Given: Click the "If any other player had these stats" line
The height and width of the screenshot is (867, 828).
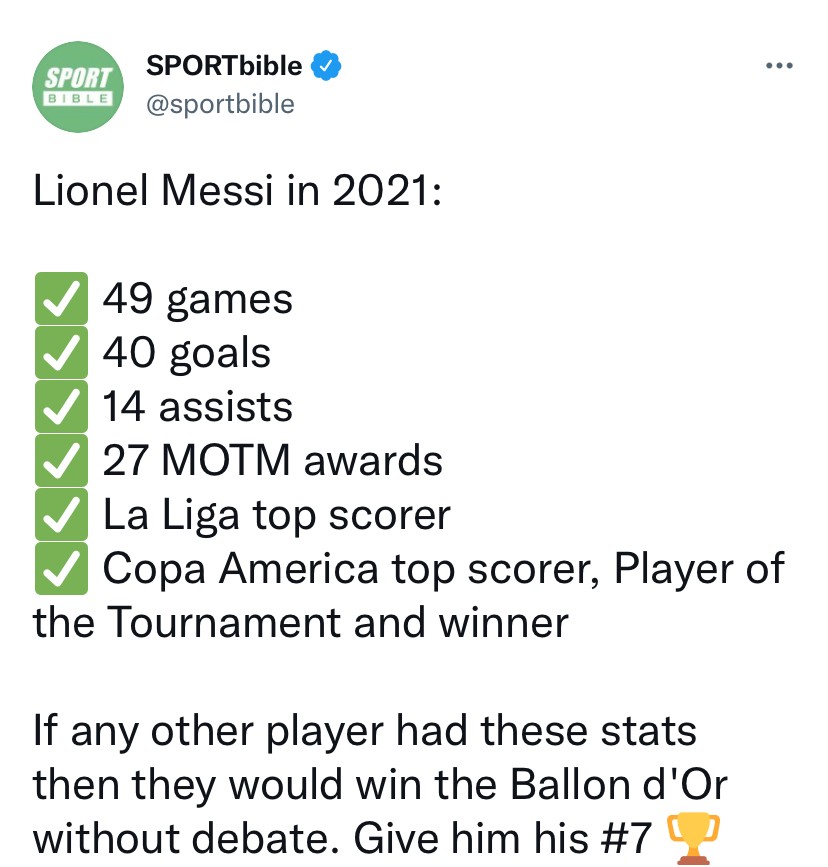Looking at the screenshot, I should [x=365, y=731].
